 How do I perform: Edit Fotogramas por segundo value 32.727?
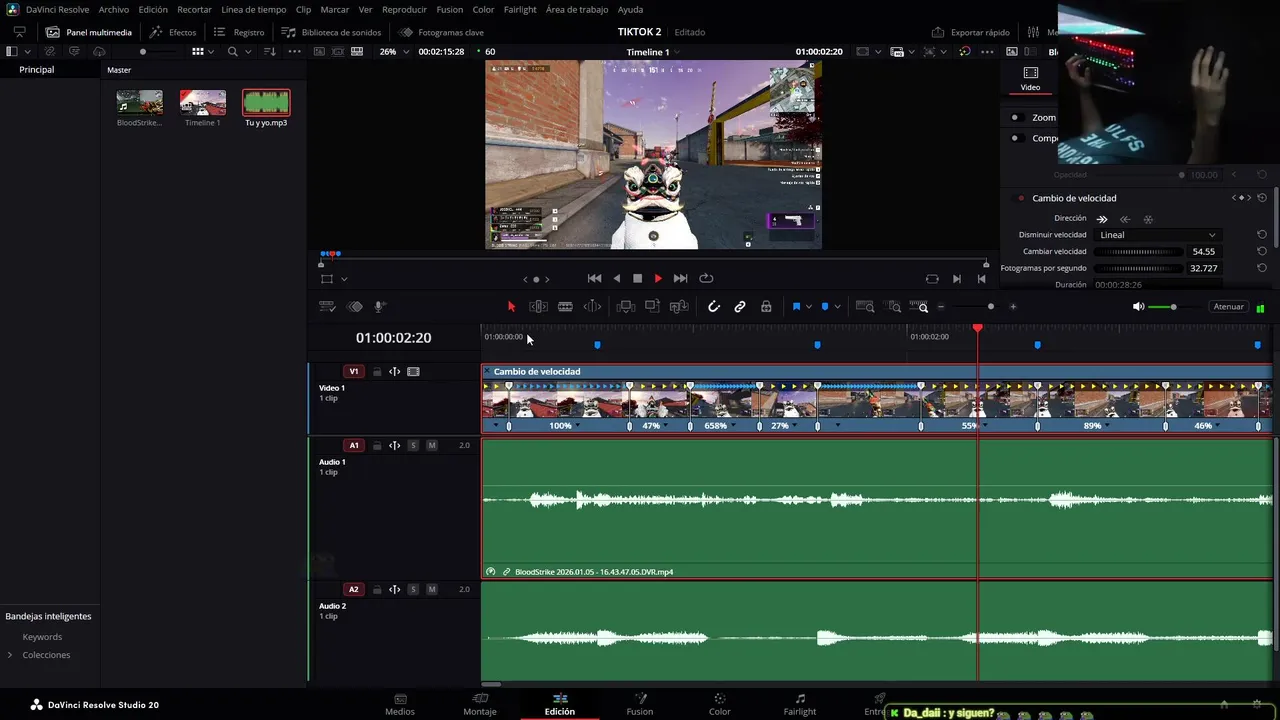click(x=1204, y=268)
